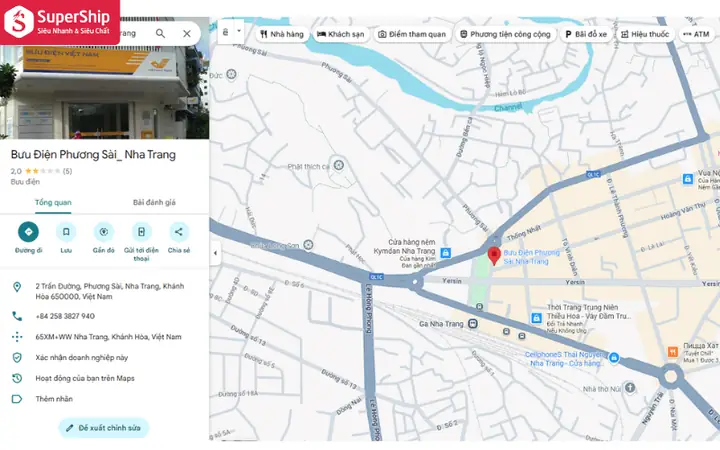720x450 pixels.
Task: Show more categories via the ATM chip
Action: click(x=697, y=34)
